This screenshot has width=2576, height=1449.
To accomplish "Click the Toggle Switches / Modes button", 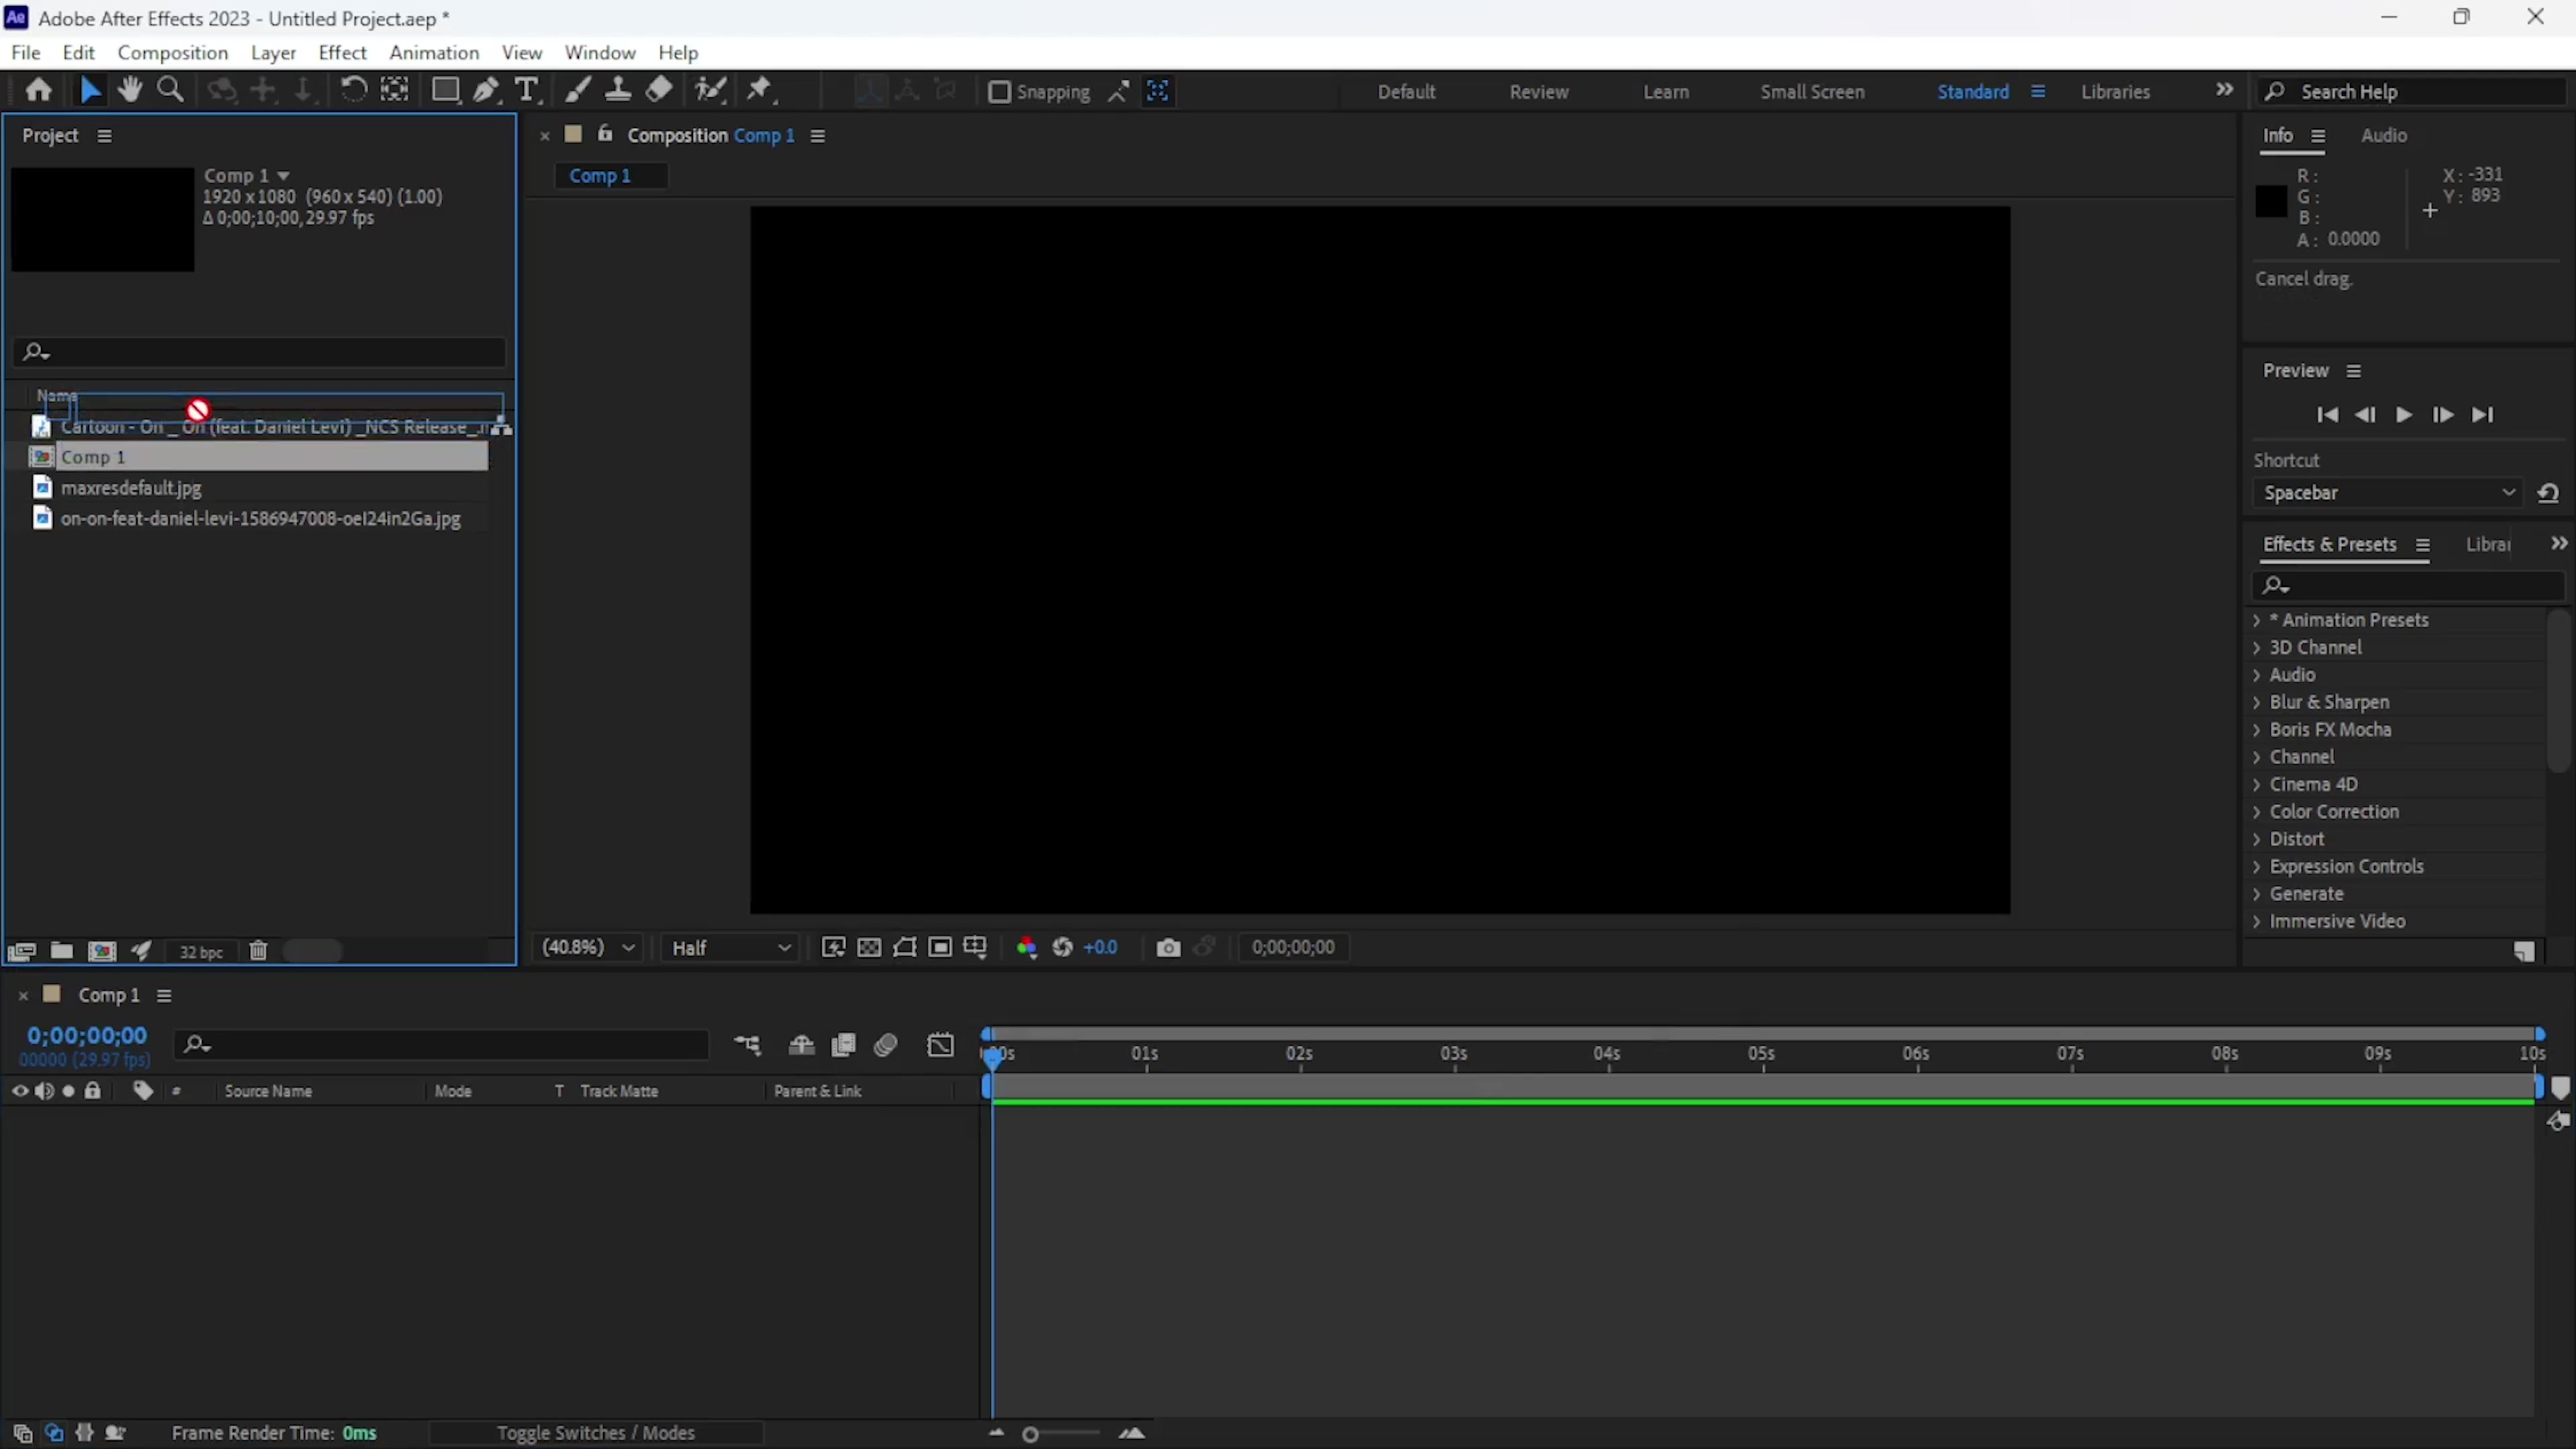I will tap(596, 1433).
